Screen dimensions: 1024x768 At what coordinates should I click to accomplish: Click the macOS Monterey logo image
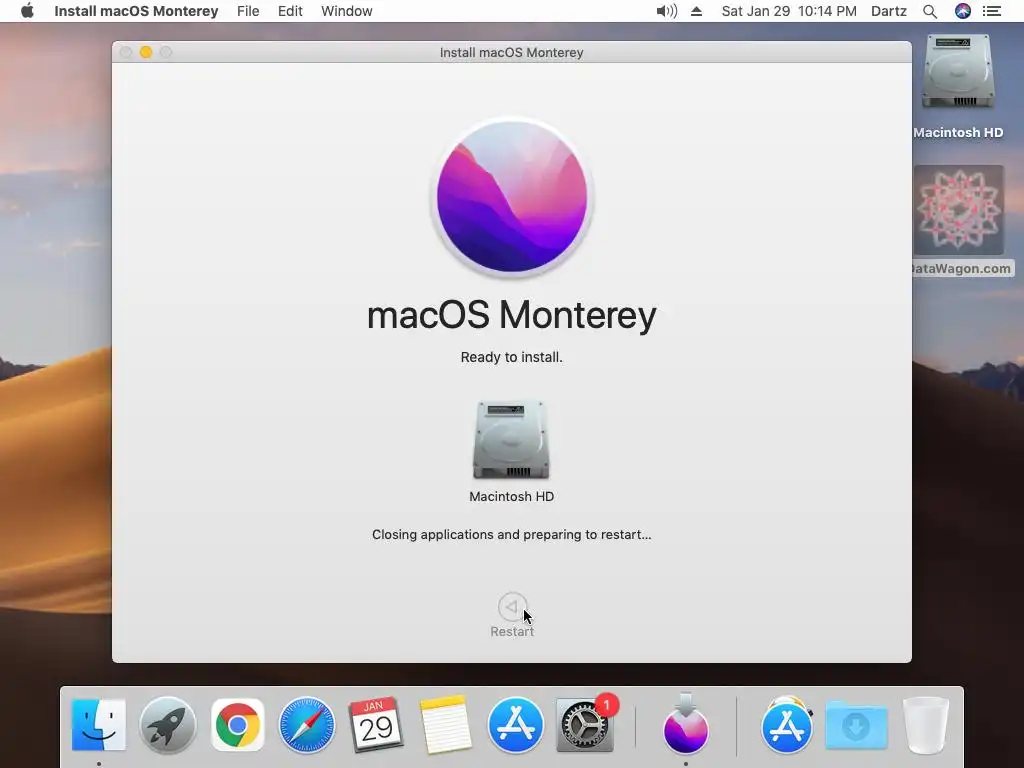click(512, 197)
